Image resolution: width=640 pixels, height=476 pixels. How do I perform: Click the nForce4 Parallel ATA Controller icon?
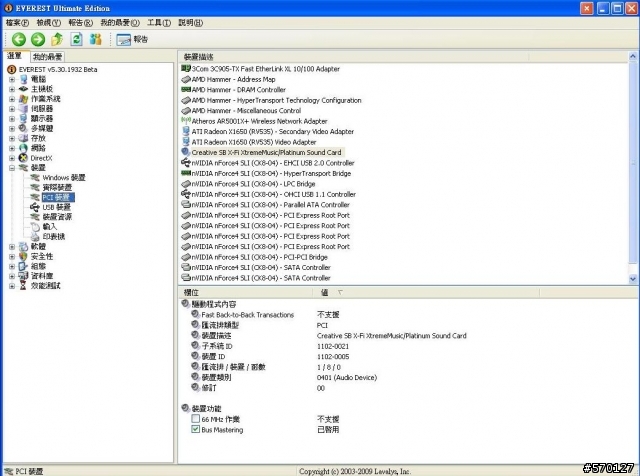186,205
